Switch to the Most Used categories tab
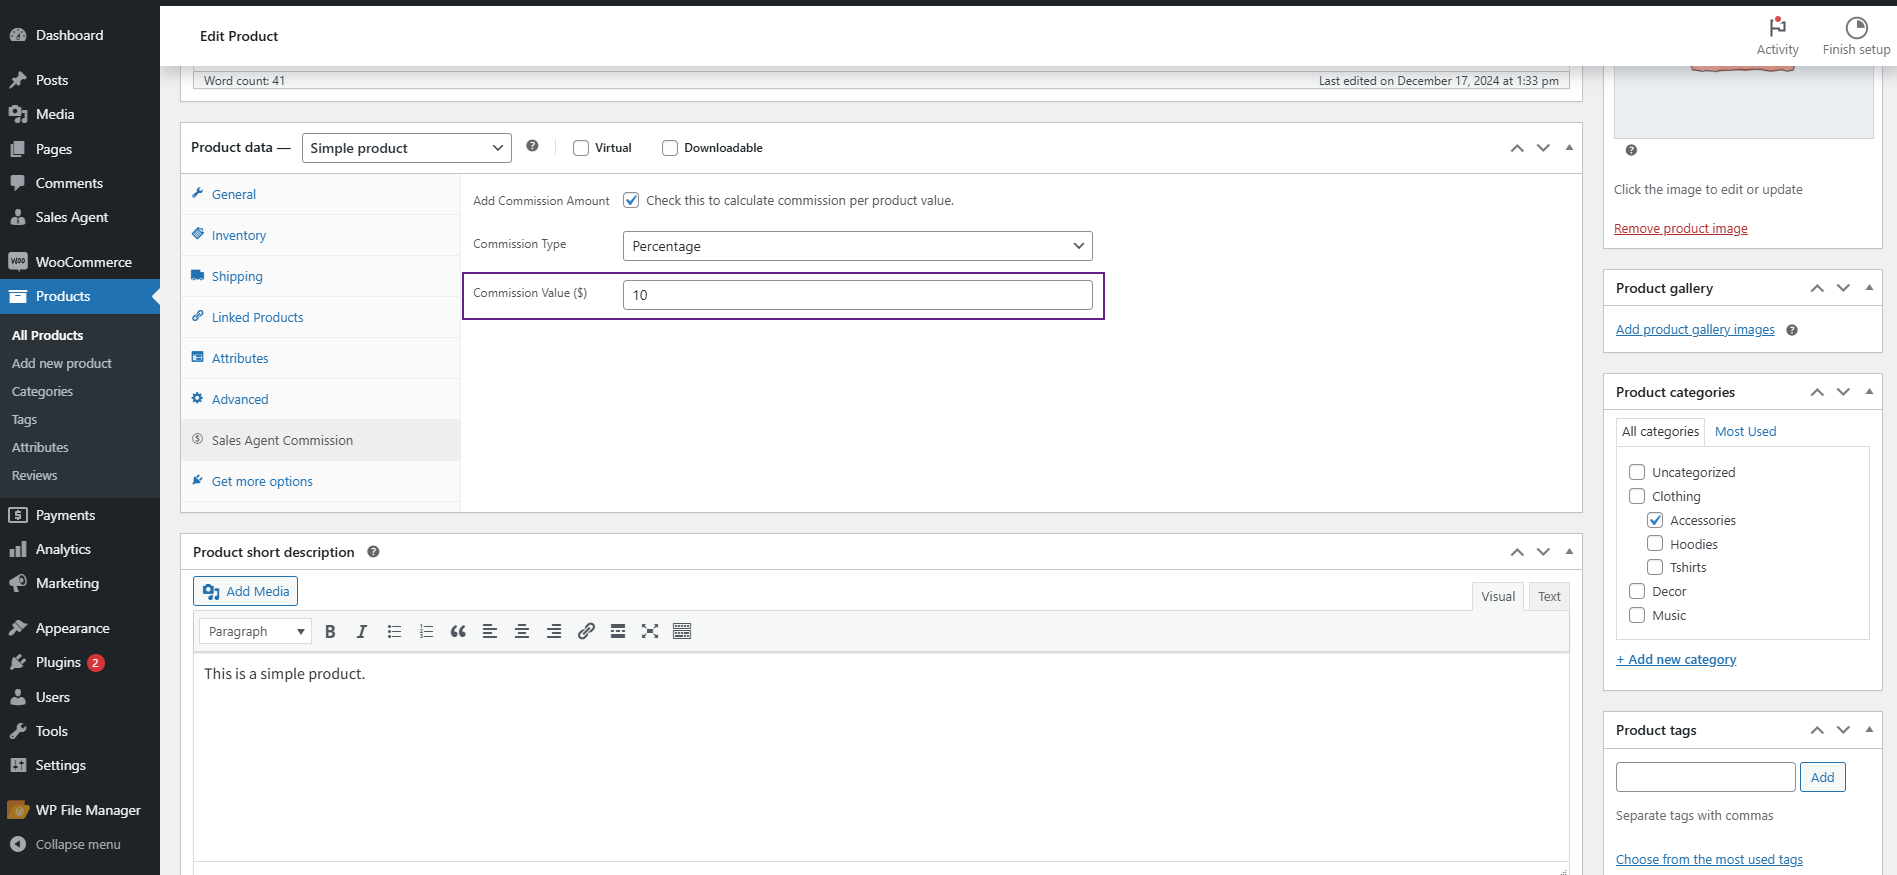The height and width of the screenshot is (875, 1897). [1745, 431]
